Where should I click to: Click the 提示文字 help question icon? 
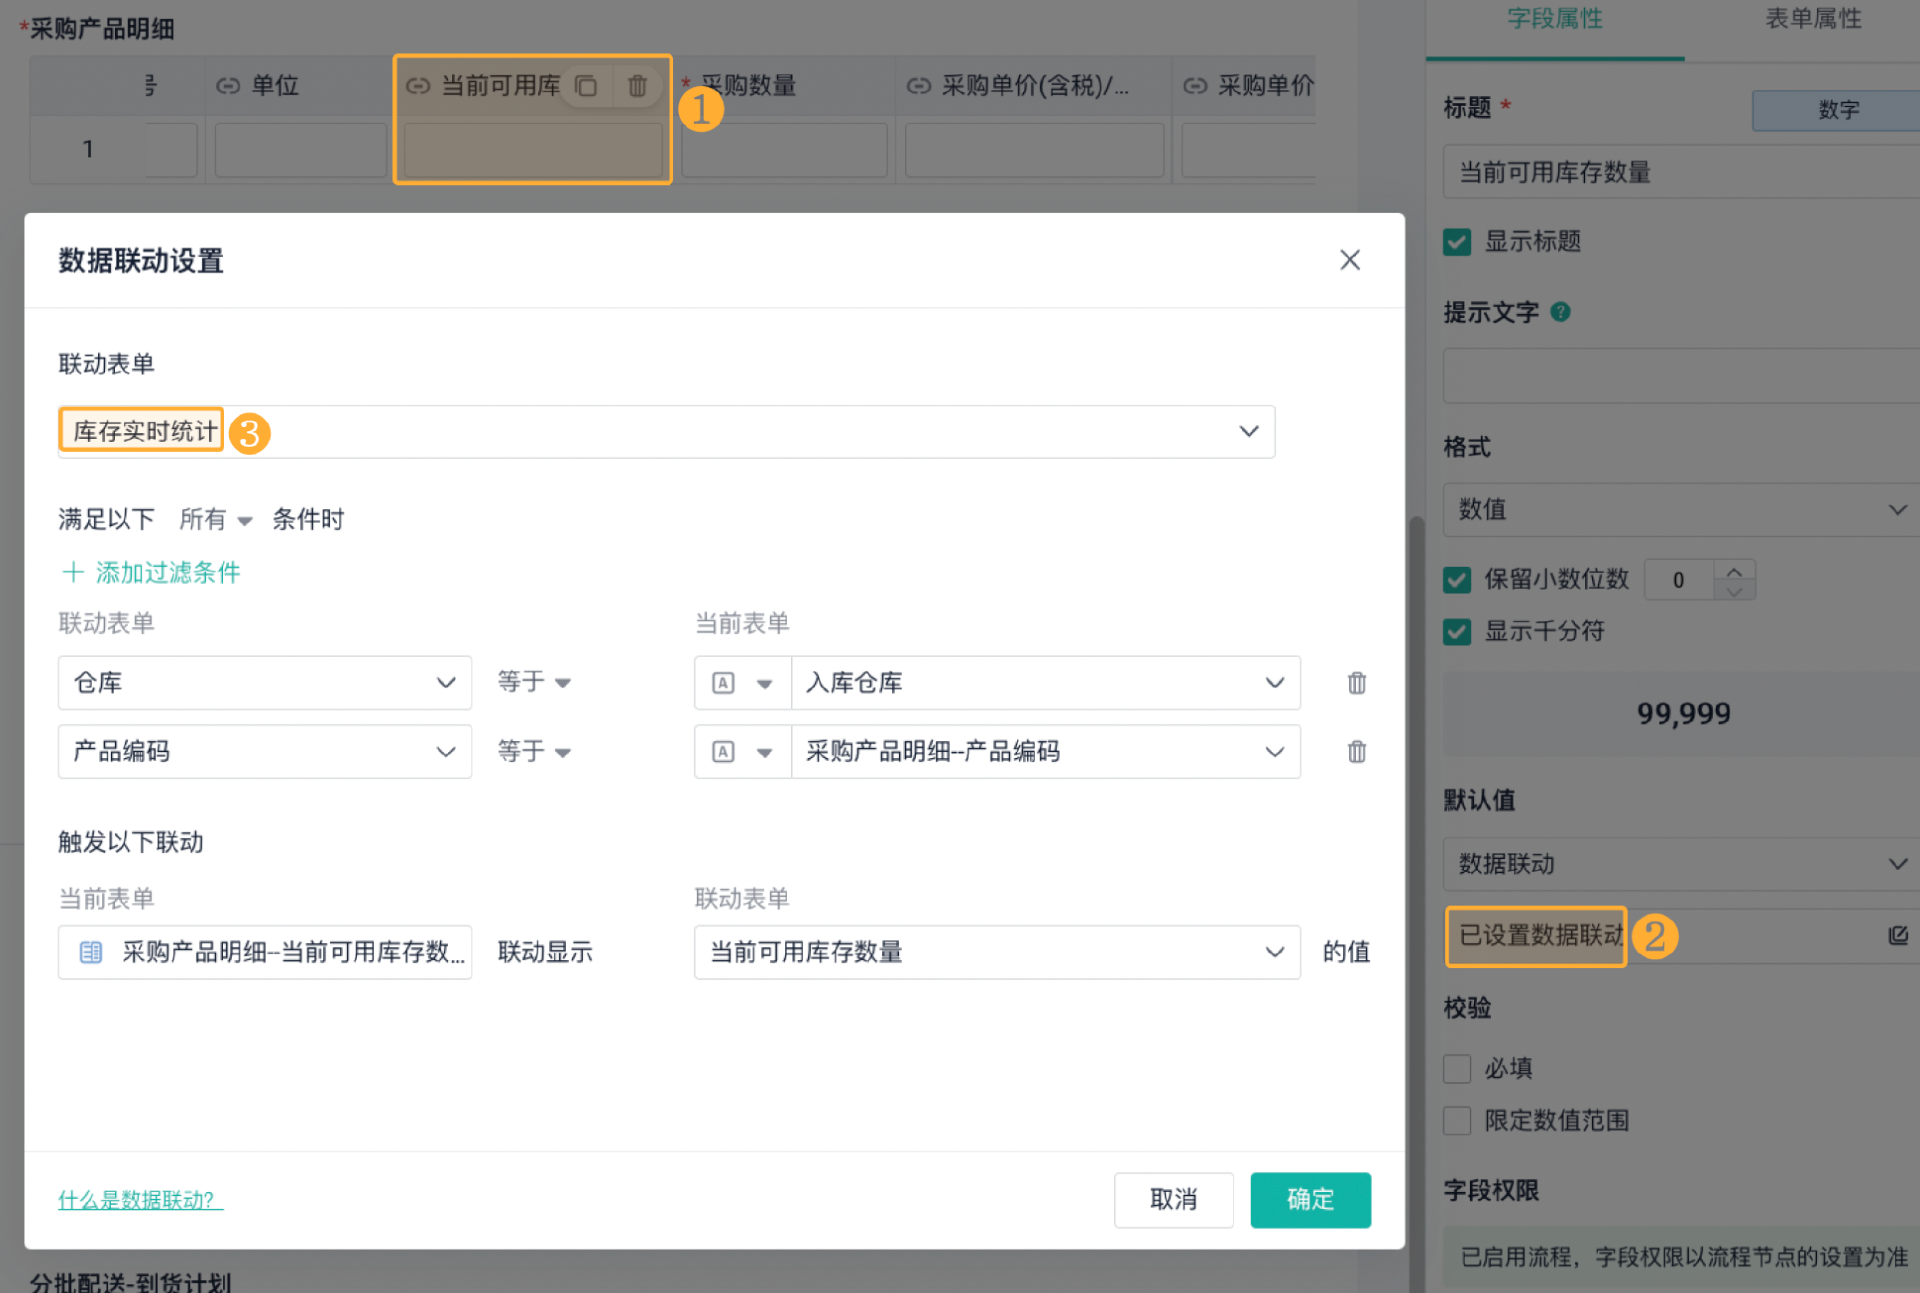pos(1560,312)
